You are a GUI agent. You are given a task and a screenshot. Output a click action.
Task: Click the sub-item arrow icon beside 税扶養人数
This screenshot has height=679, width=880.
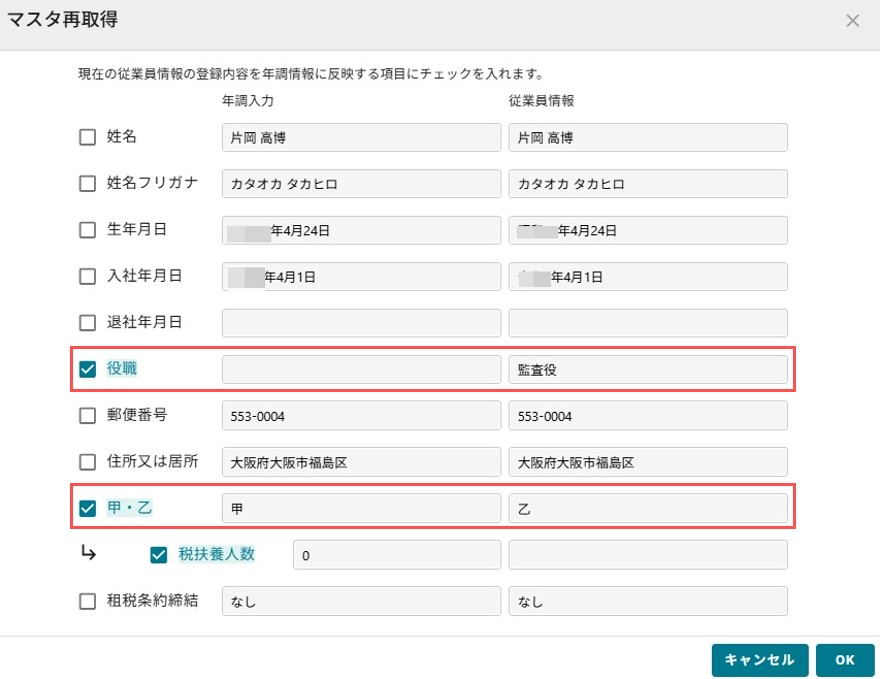88,553
